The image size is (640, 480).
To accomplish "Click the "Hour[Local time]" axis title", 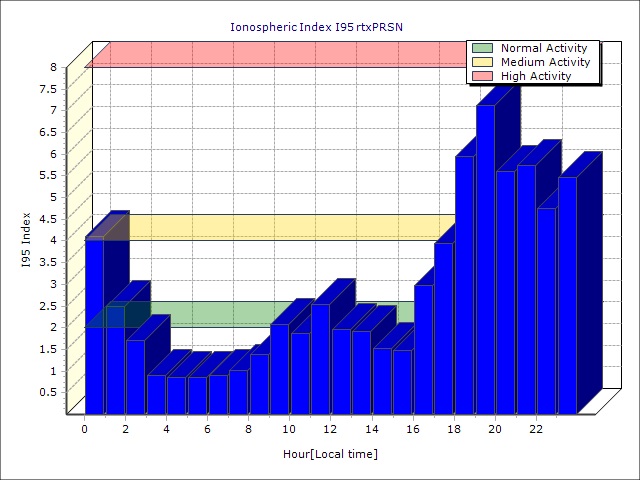I will [329, 455].
